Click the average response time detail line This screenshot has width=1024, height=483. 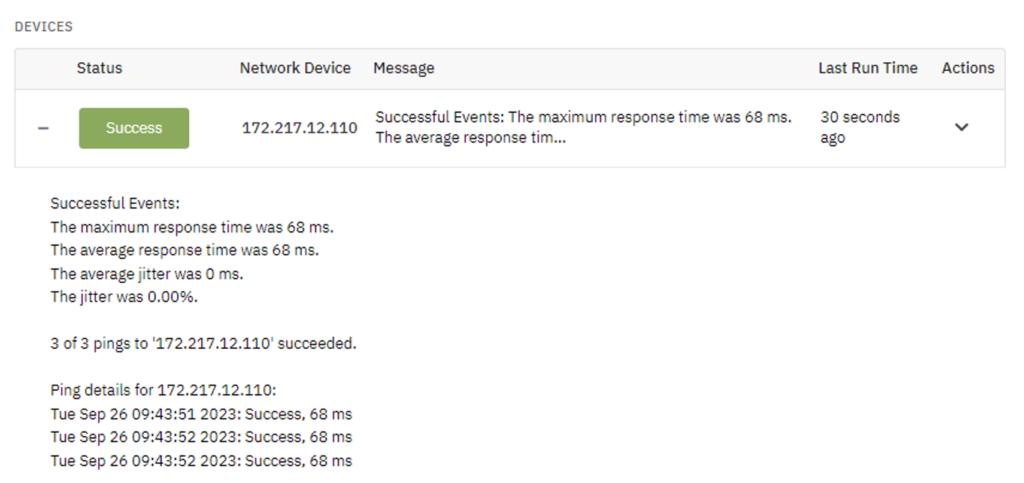click(x=185, y=251)
